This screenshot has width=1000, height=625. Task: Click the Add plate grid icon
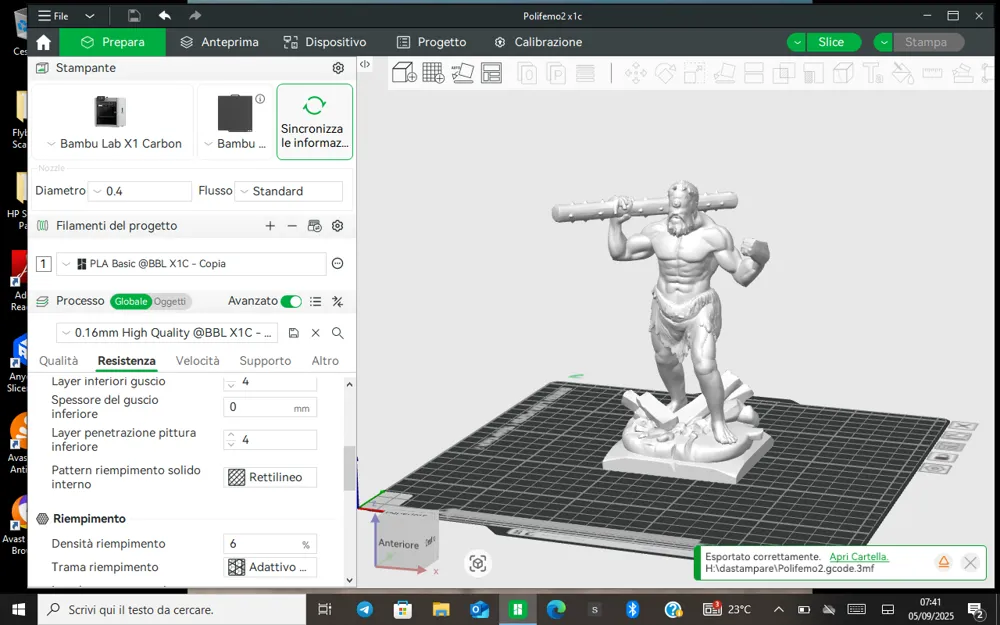click(x=433, y=73)
